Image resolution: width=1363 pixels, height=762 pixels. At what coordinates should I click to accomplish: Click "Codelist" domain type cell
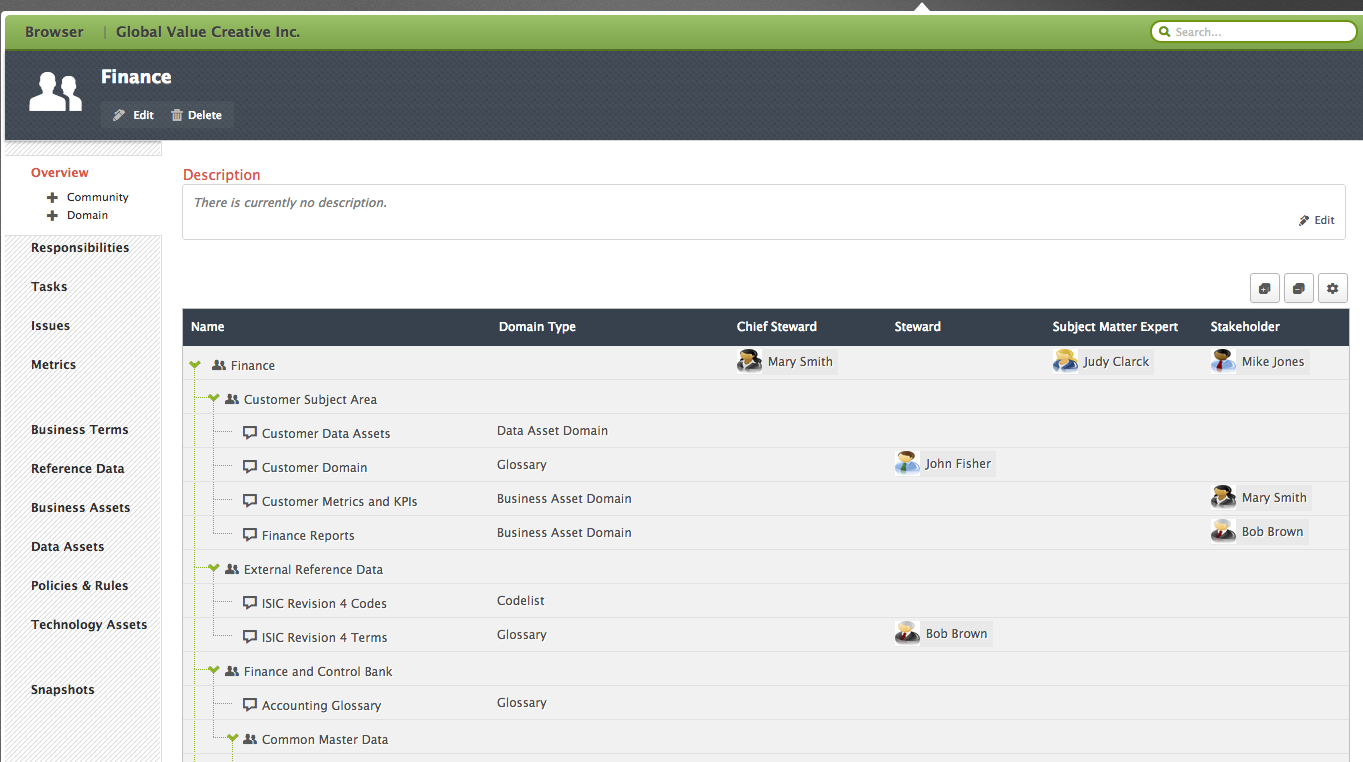tap(521, 601)
